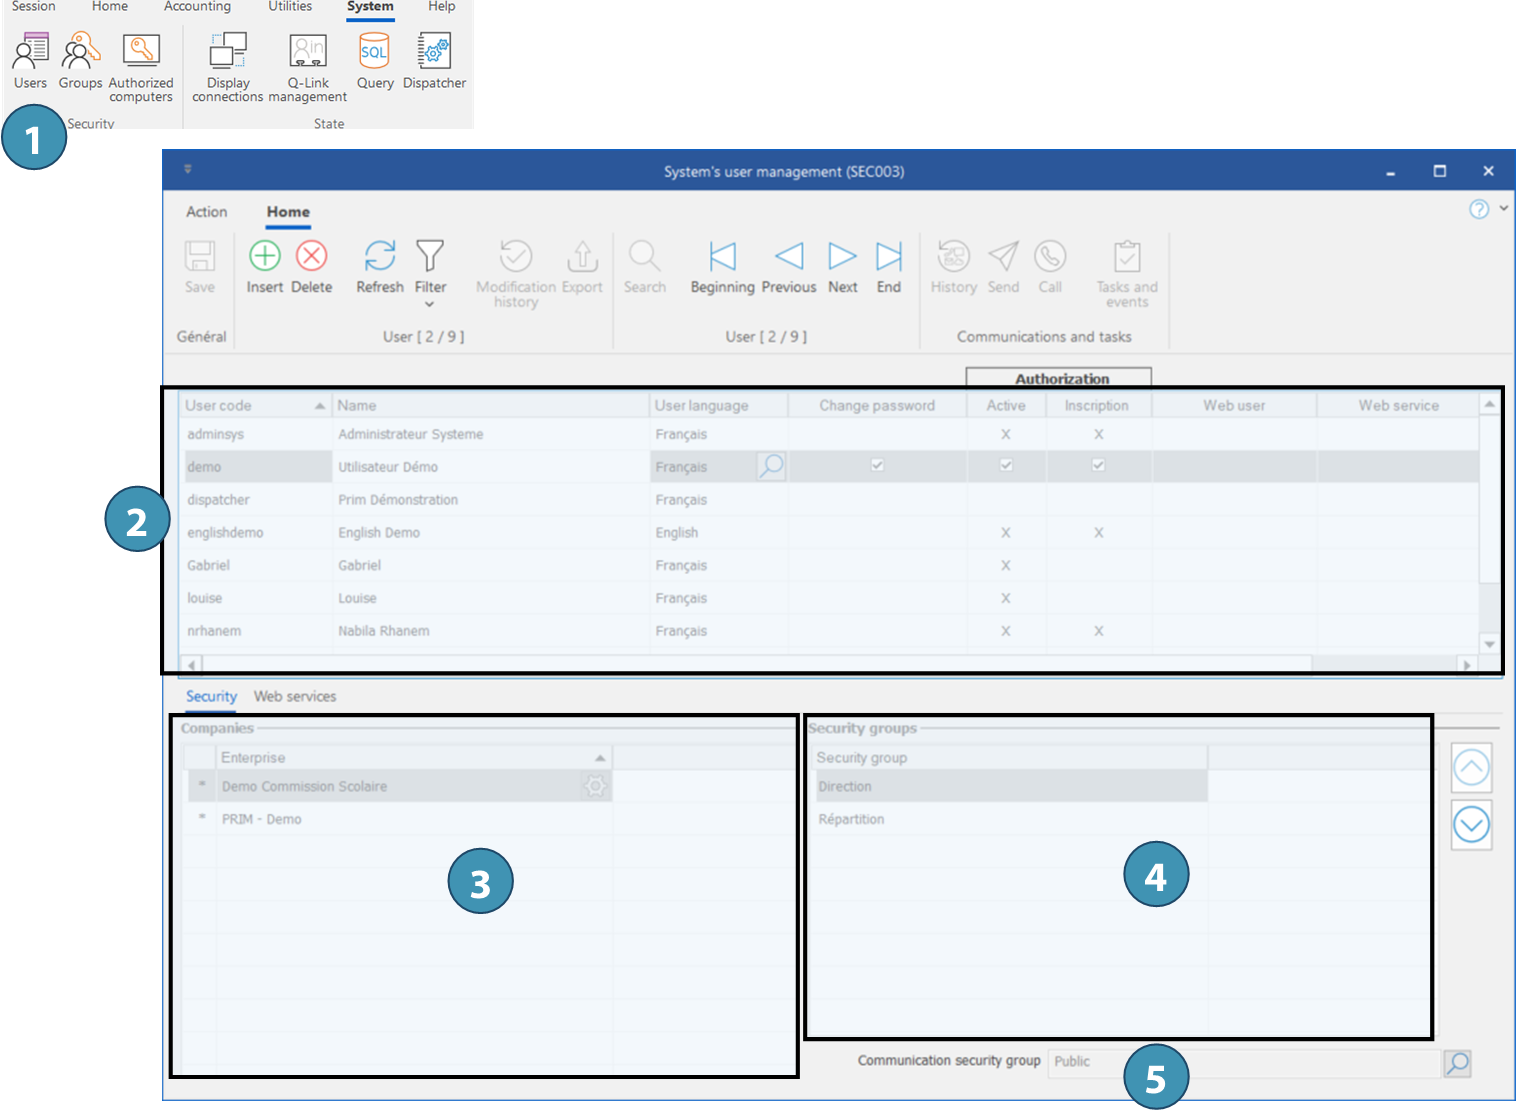Open the System main menu tab

coord(370,7)
